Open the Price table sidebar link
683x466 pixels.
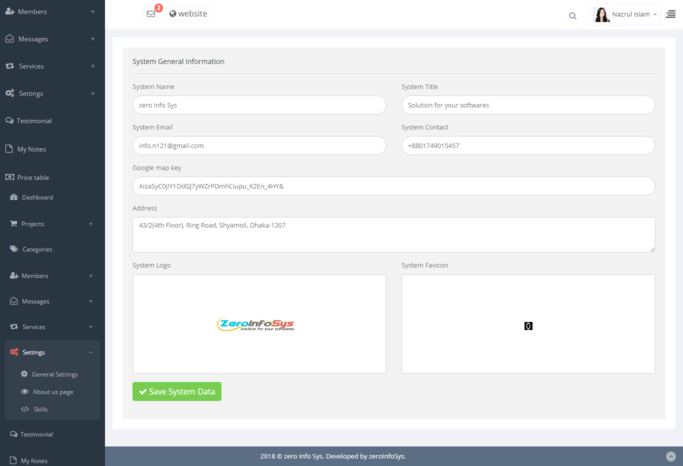coord(33,177)
